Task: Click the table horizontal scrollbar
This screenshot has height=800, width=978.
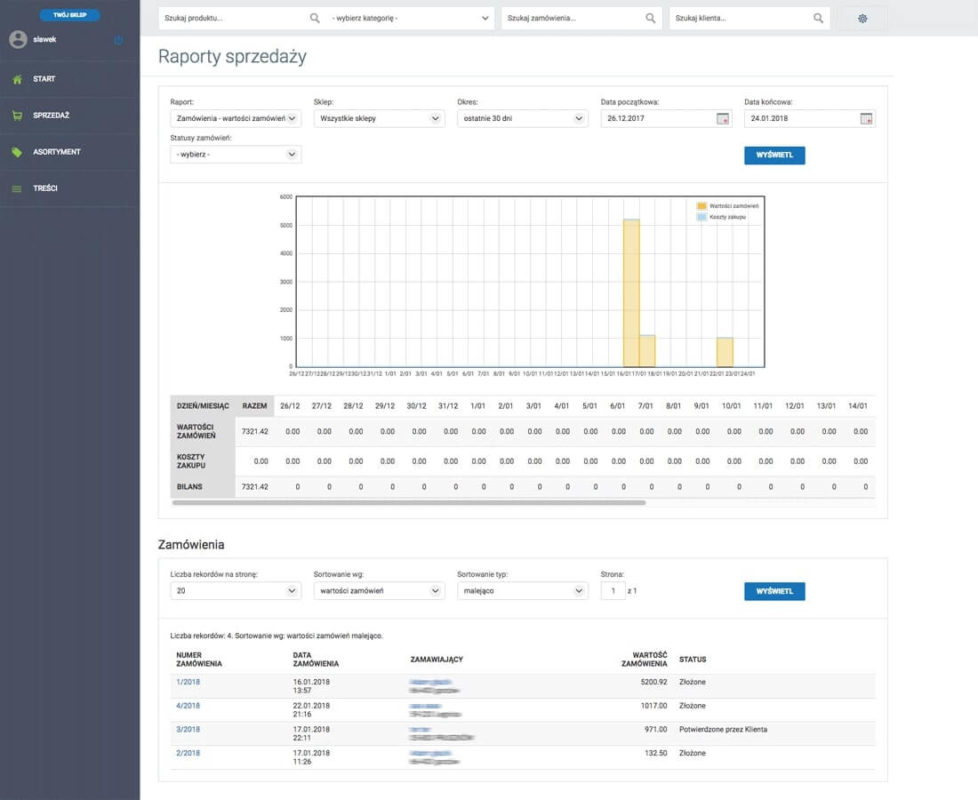Action: [409, 502]
